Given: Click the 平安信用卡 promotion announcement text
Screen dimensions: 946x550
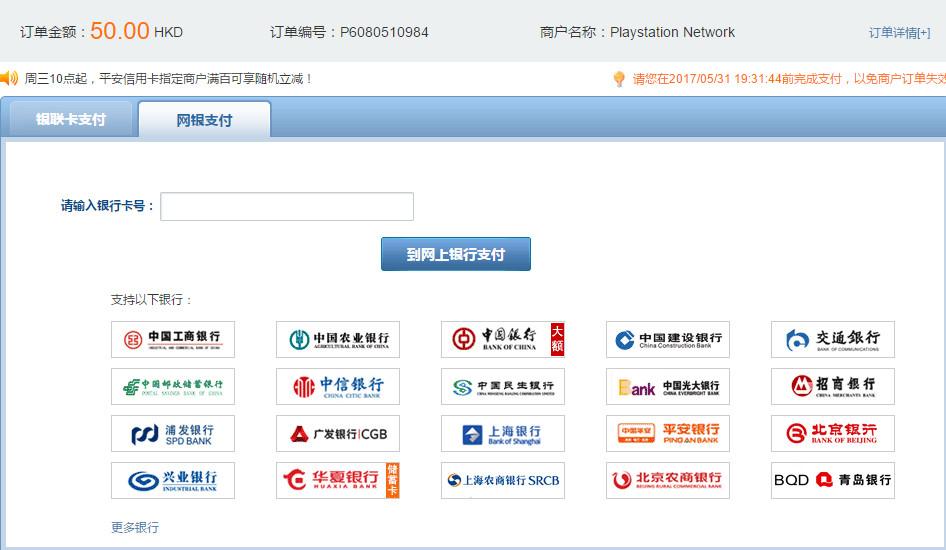Looking at the screenshot, I should (168, 78).
